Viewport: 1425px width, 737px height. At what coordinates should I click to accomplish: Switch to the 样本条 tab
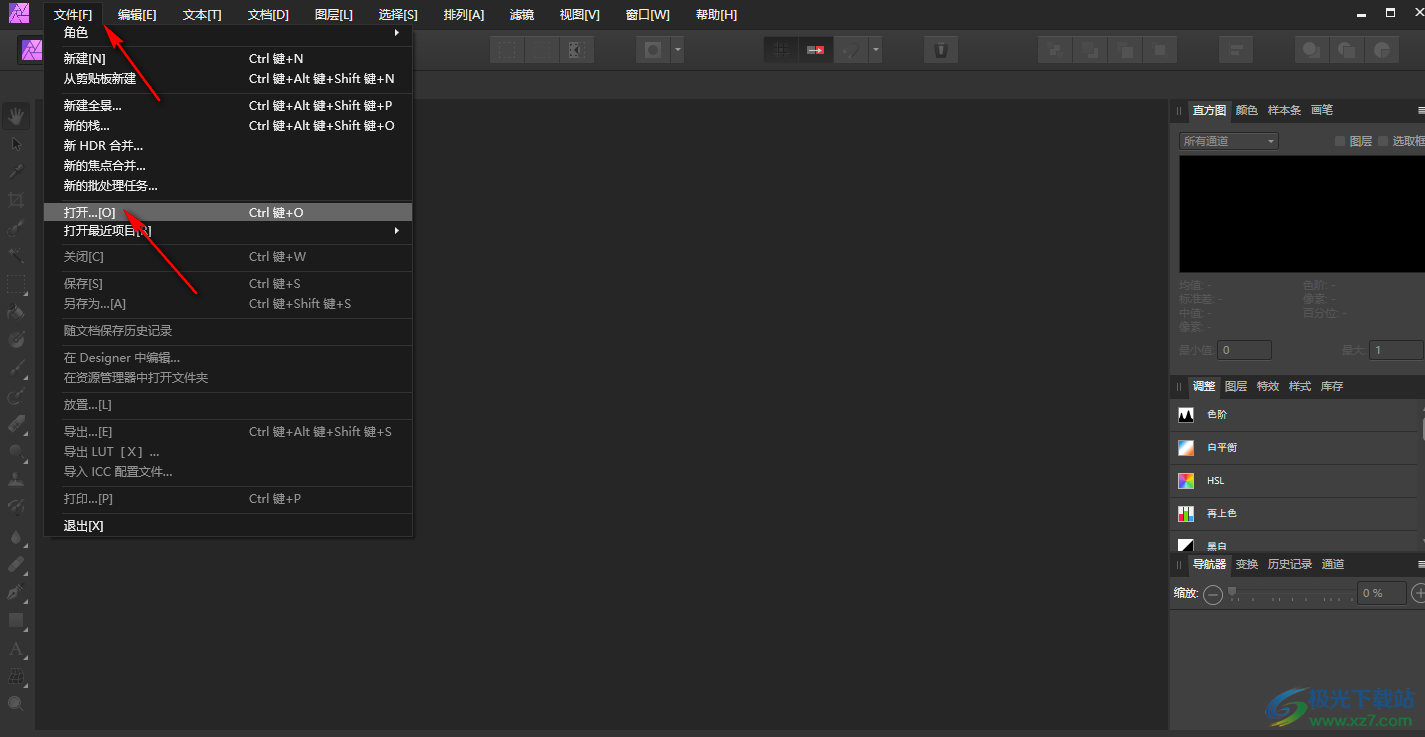pos(1285,110)
